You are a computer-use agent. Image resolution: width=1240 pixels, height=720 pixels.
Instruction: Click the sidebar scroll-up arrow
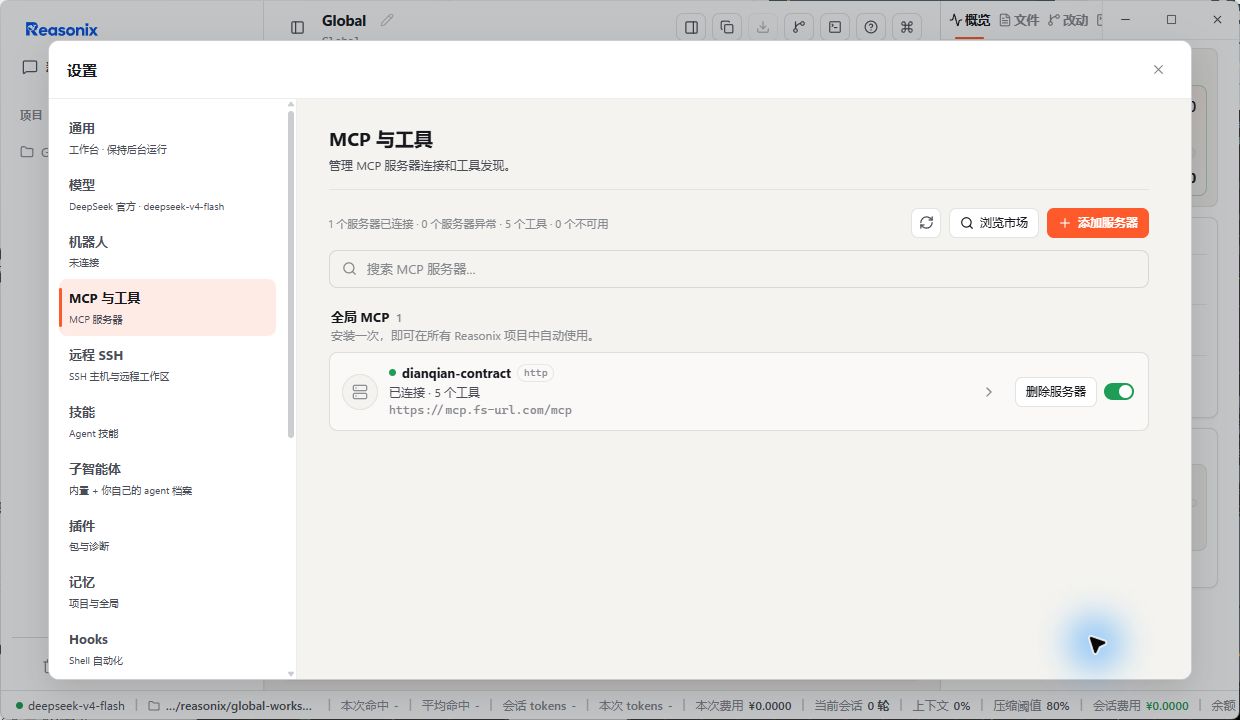[291, 104]
